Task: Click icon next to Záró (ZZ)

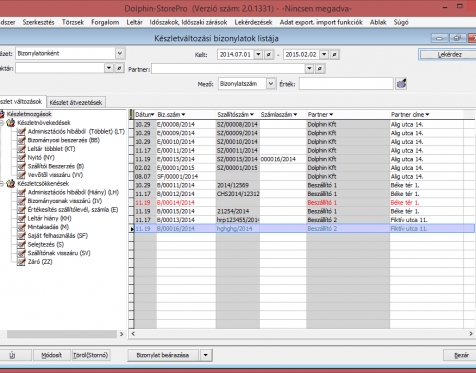Action: tap(21, 262)
